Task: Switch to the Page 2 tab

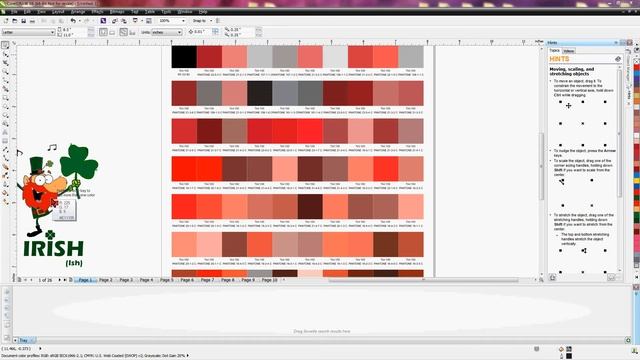Action: (105, 280)
